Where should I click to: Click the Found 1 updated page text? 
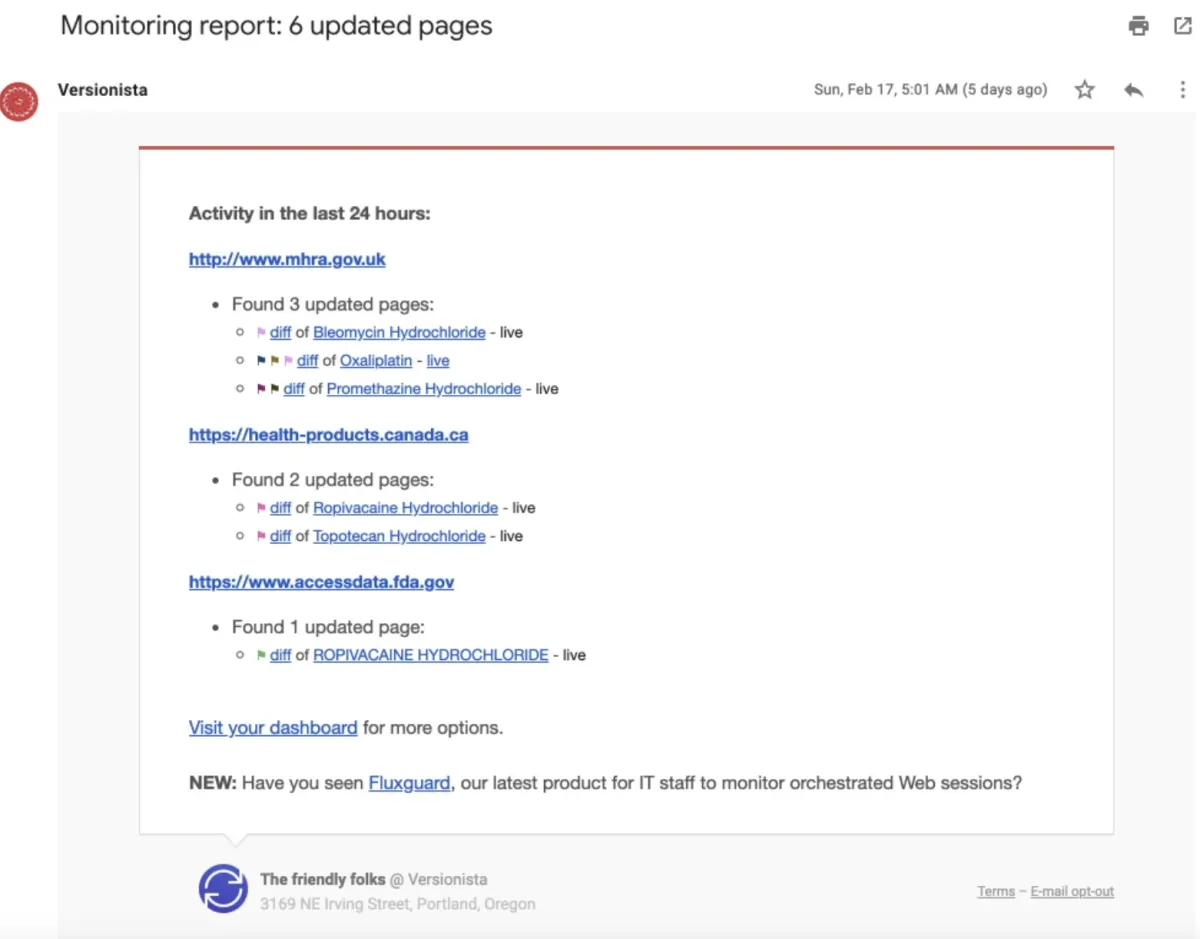328,627
